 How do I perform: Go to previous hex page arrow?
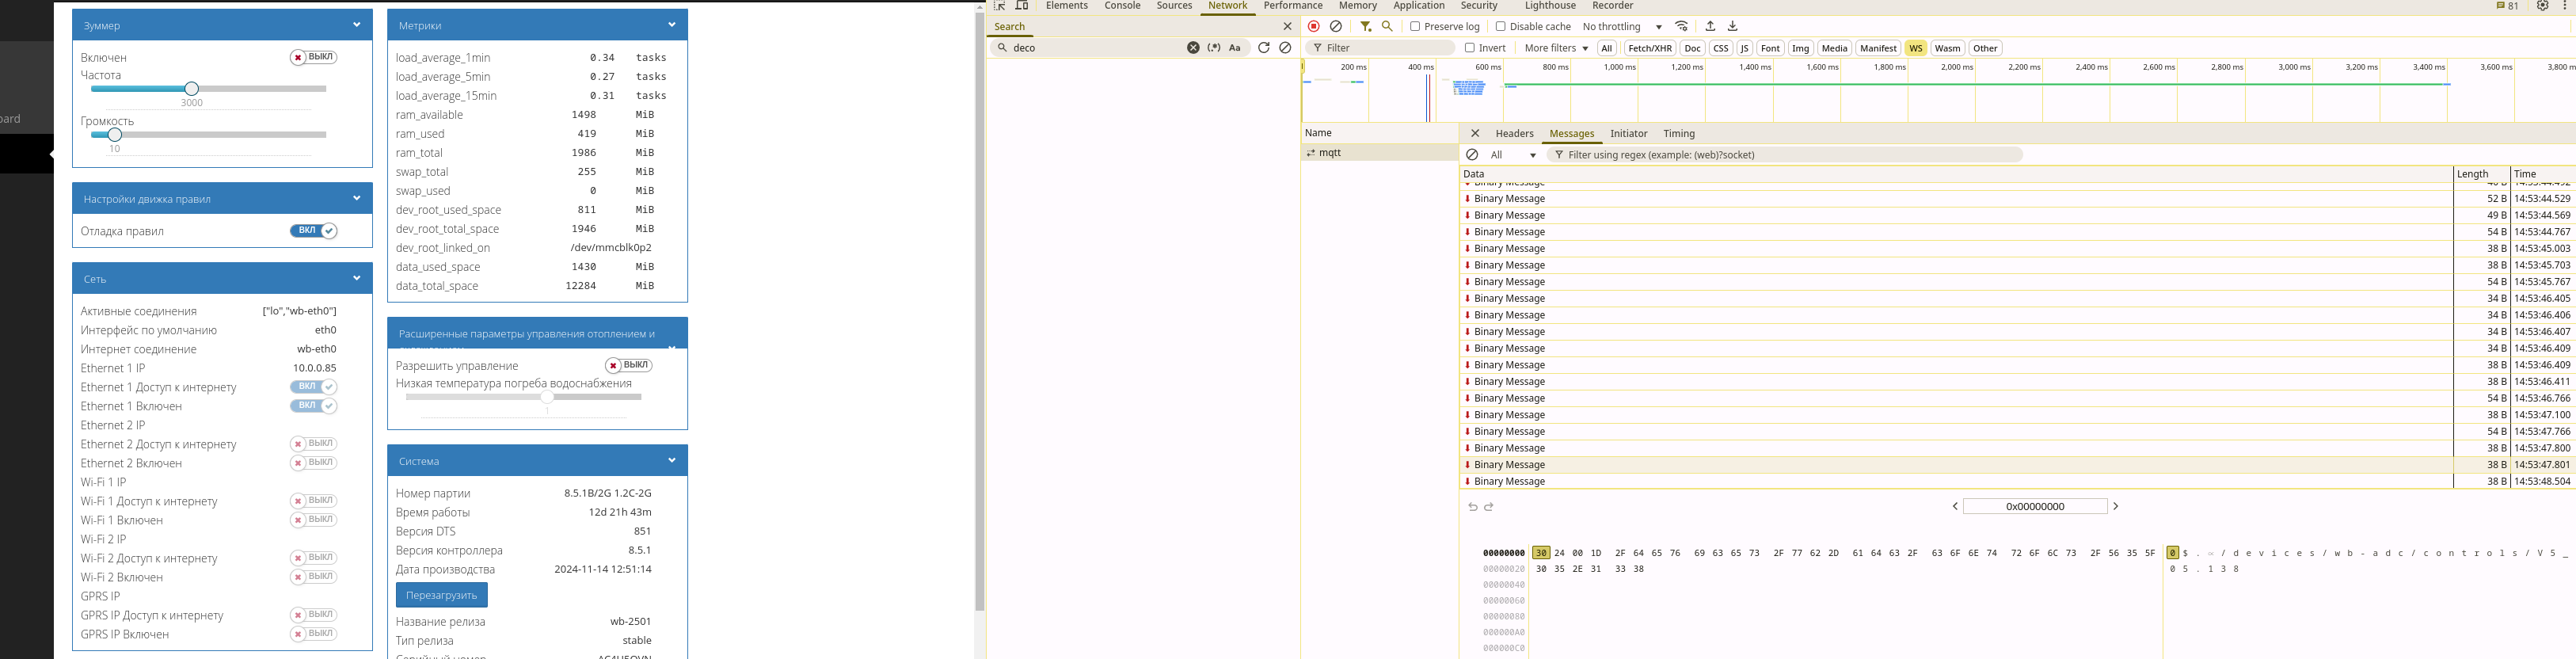click(x=1955, y=507)
